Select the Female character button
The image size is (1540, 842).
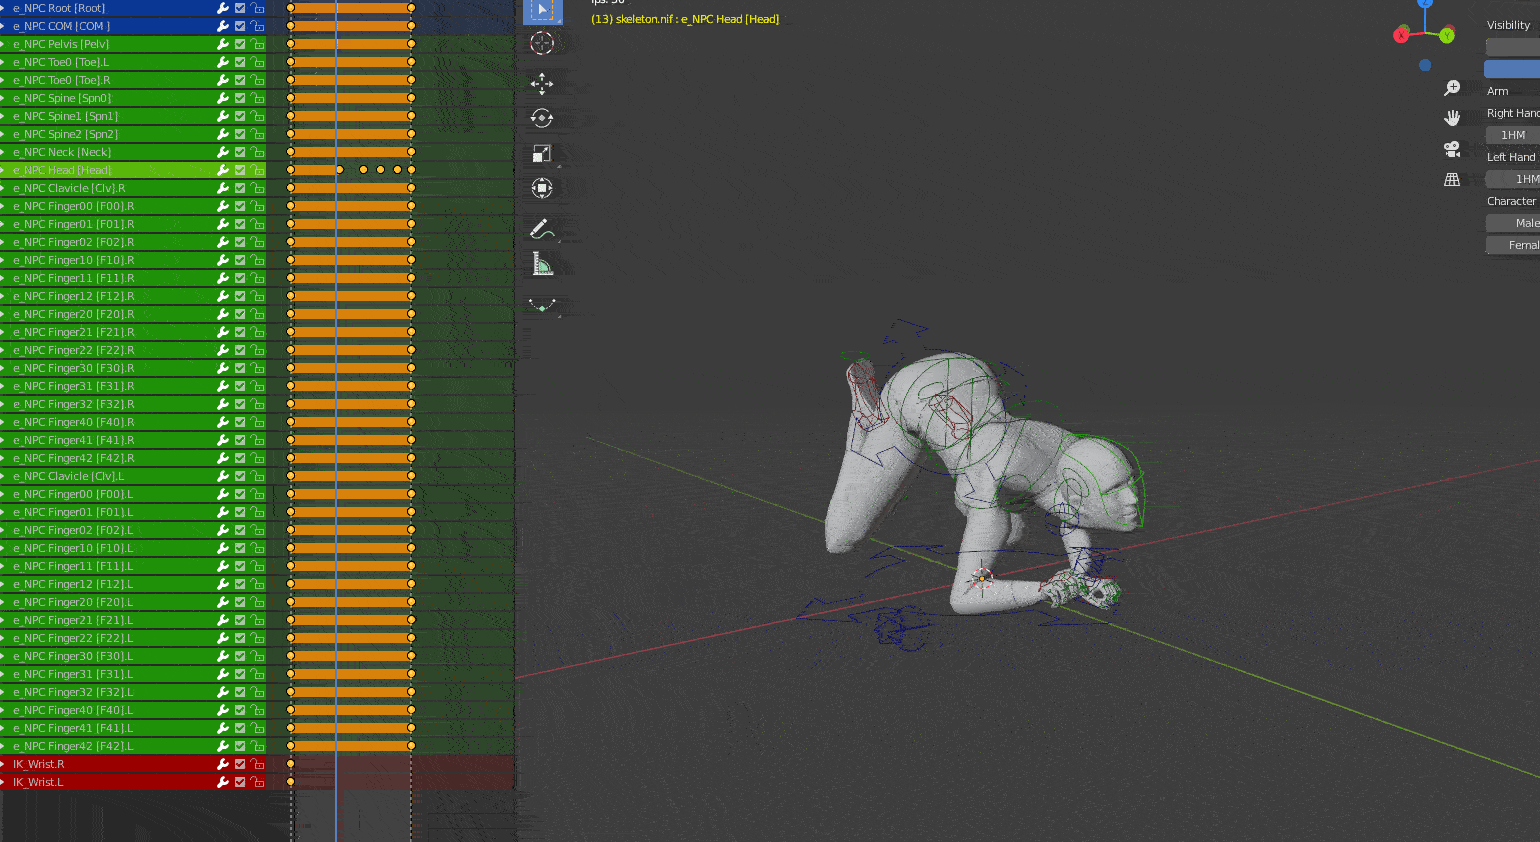tap(1513, 245)
